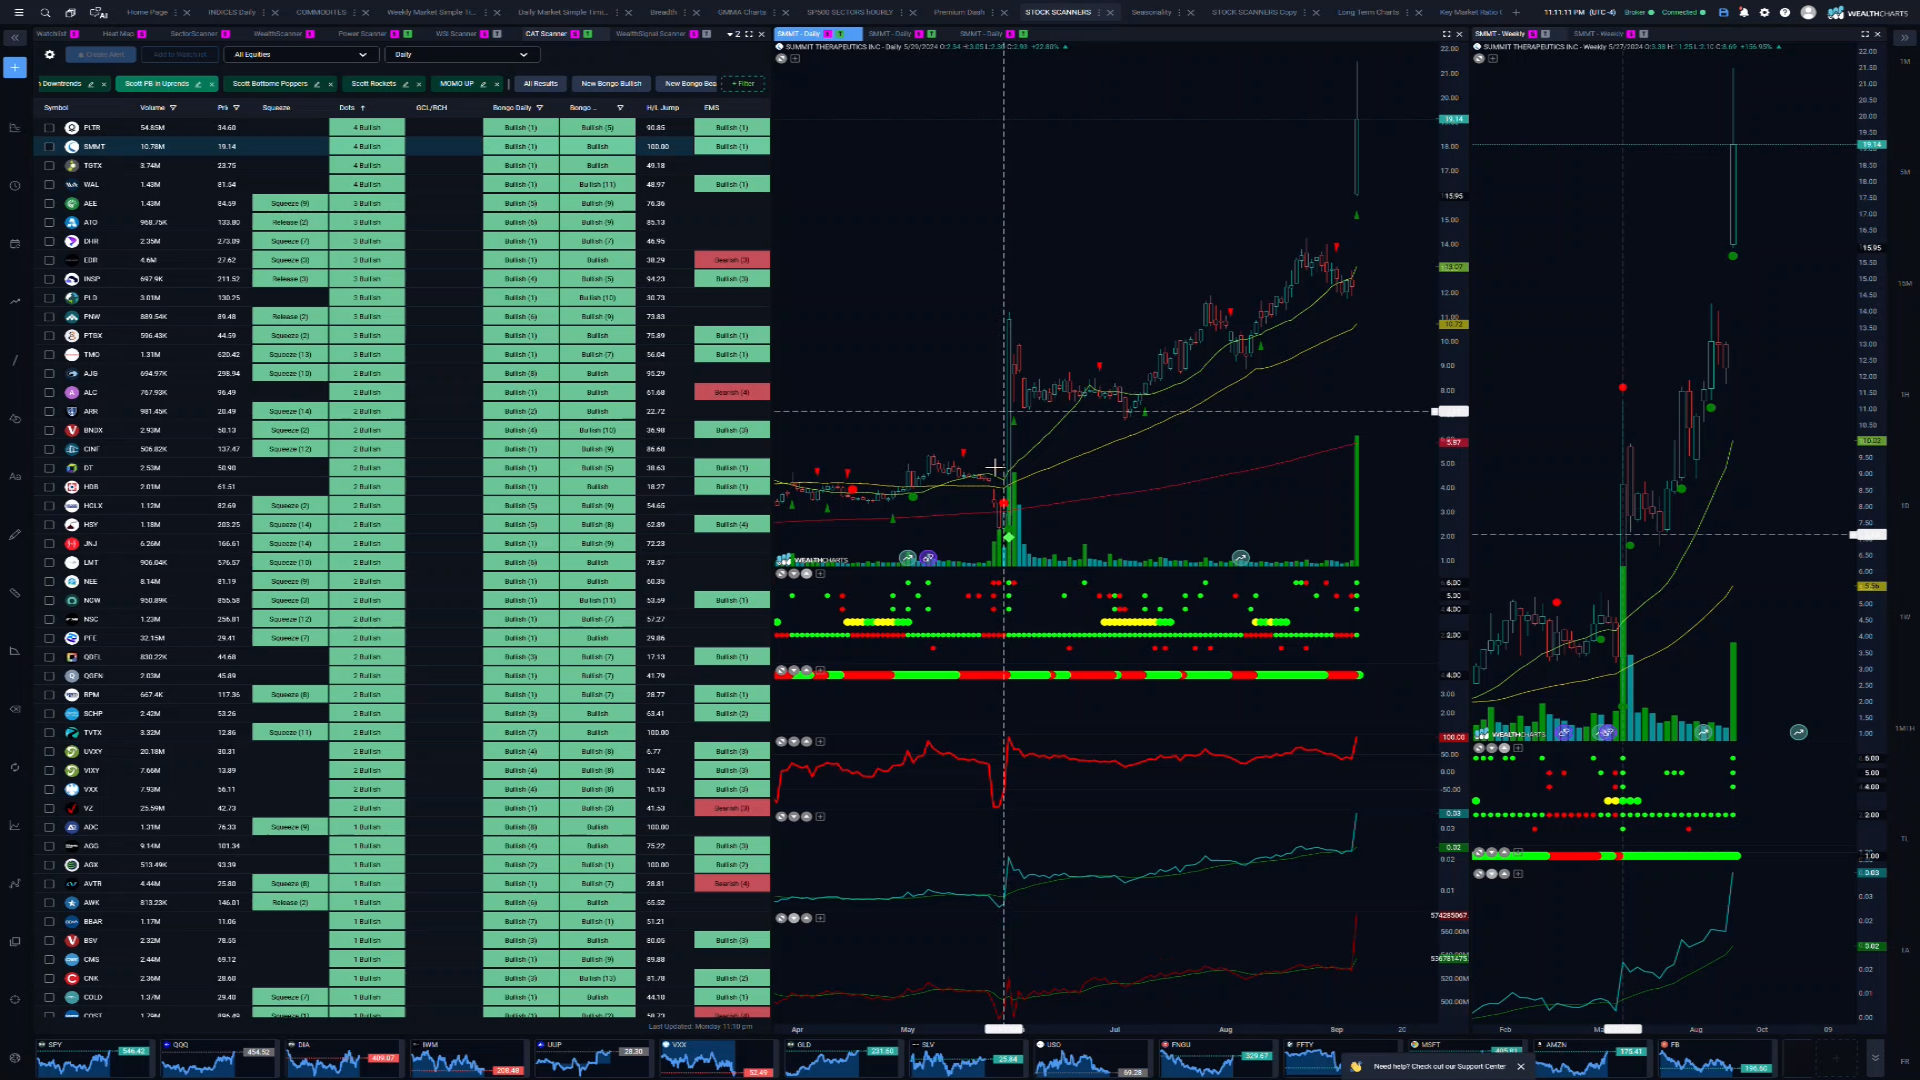This screenshot has width=1920, height=1080.
Task: Select the All Results filter button
Action: tap(541, 84)
